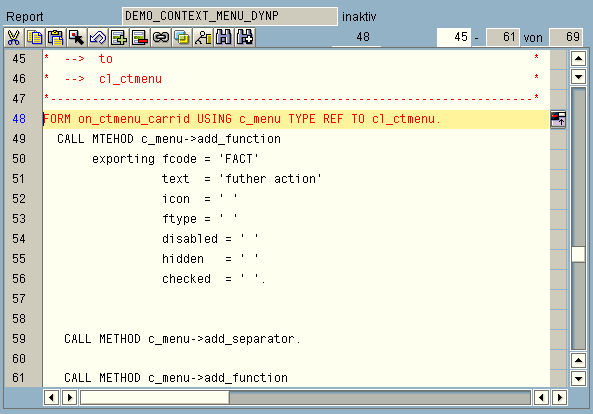Click line 61 'CALL METHOD c_menu->add_function'
This screenshot has height=414, width=593.
[176, 378]
